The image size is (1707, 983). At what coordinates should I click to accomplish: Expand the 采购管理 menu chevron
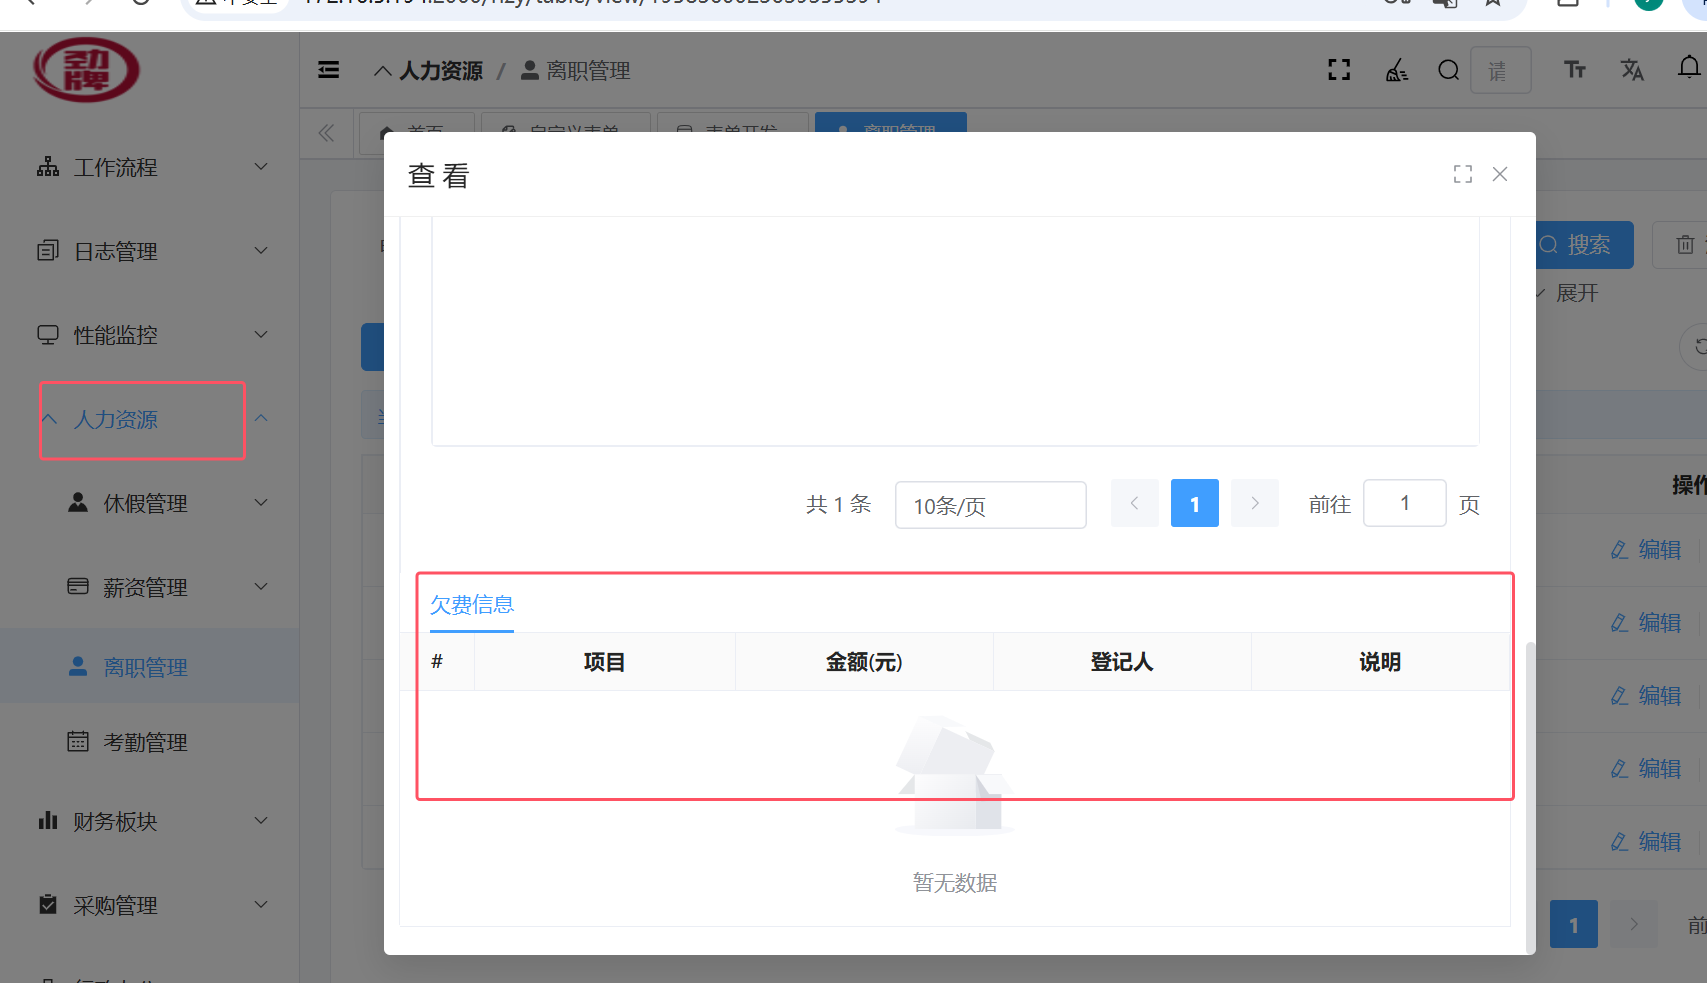coord(261,905)
